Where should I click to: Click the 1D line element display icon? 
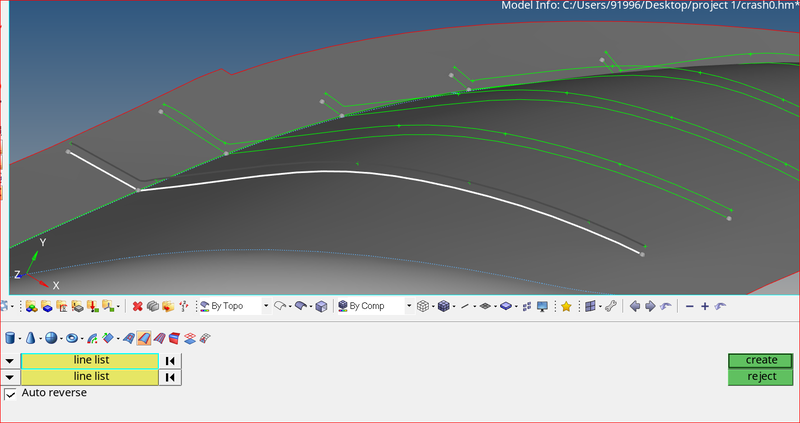pos(465,306)
